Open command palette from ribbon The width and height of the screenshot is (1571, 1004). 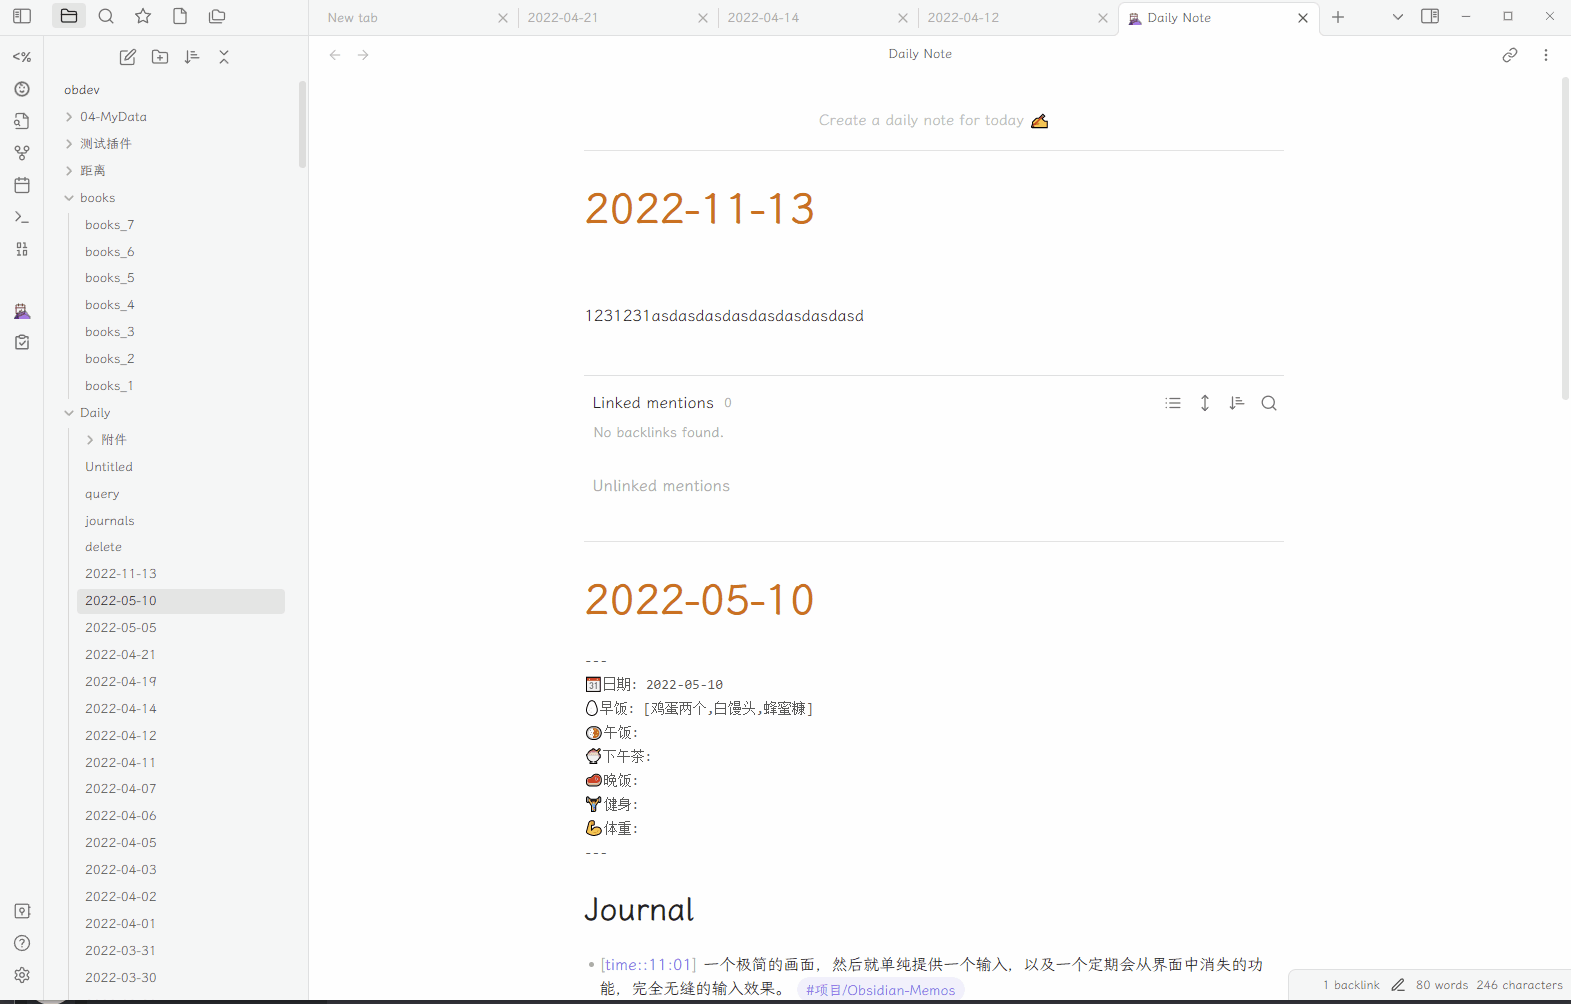22,217
